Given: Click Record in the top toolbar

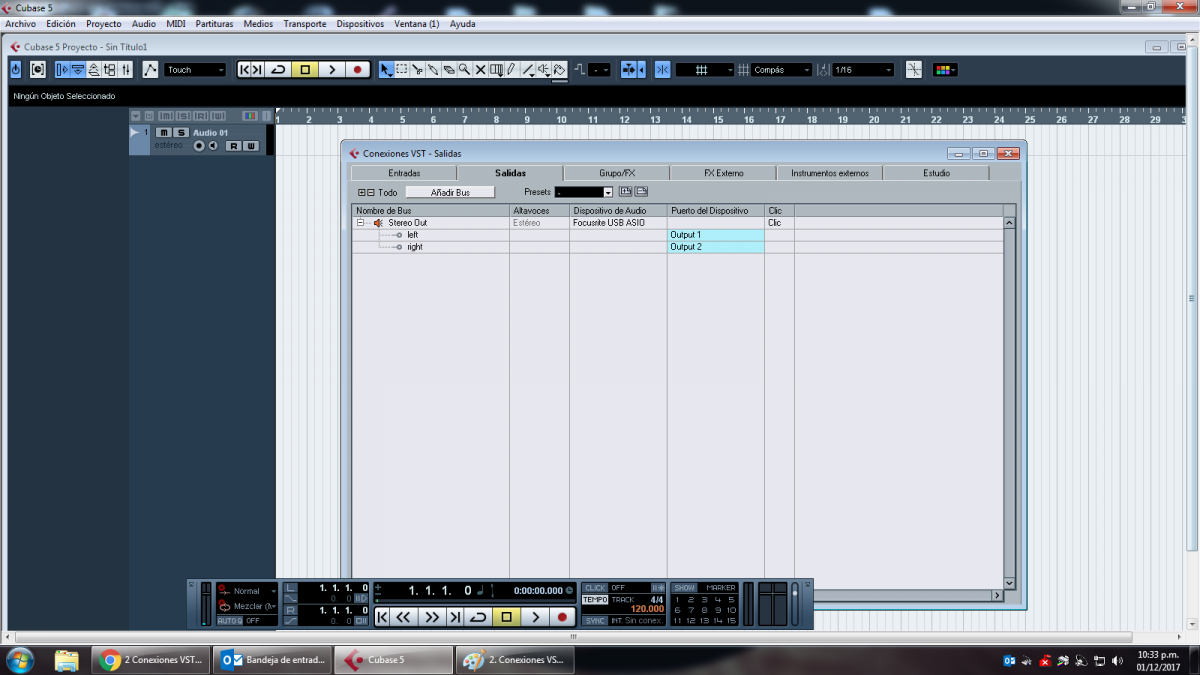Looking at the screenshot, I should pyautogui.click(x=357, y=69).
